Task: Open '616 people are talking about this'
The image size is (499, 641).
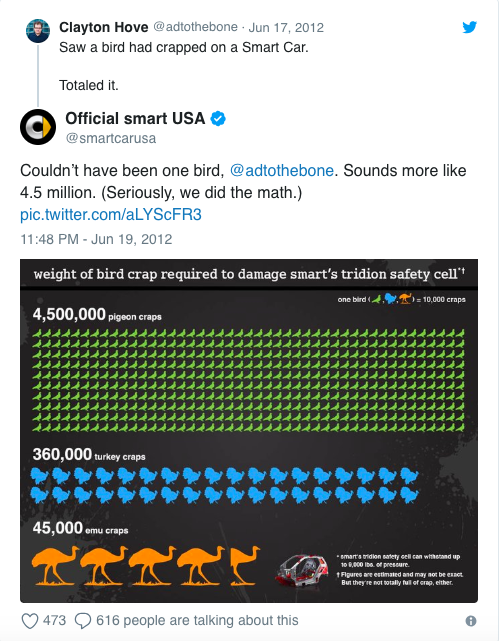Action: point(197,621)
